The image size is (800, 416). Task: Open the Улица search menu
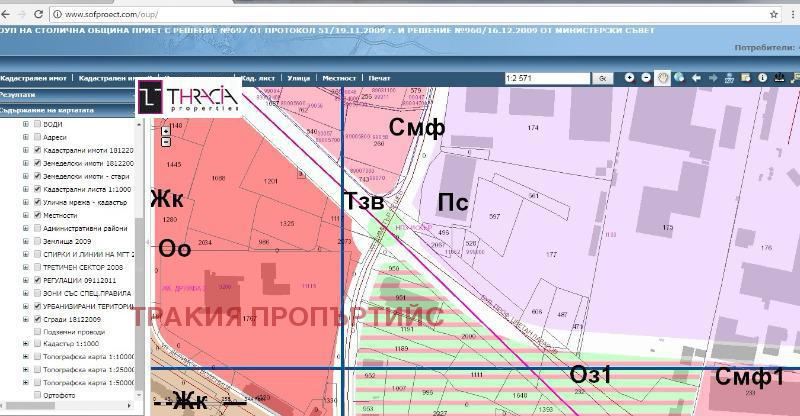click(298, 78)
